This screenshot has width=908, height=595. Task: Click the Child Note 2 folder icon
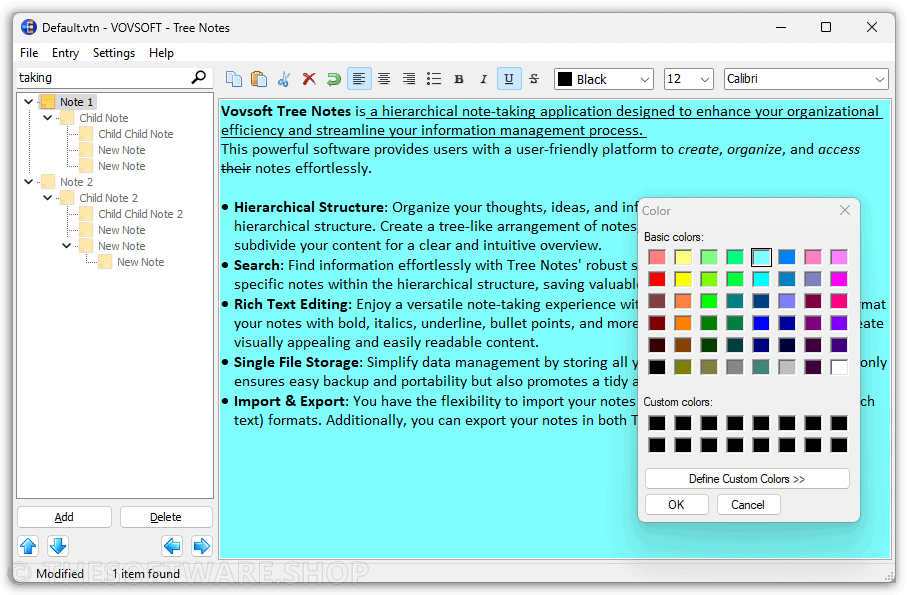point(67,198)
